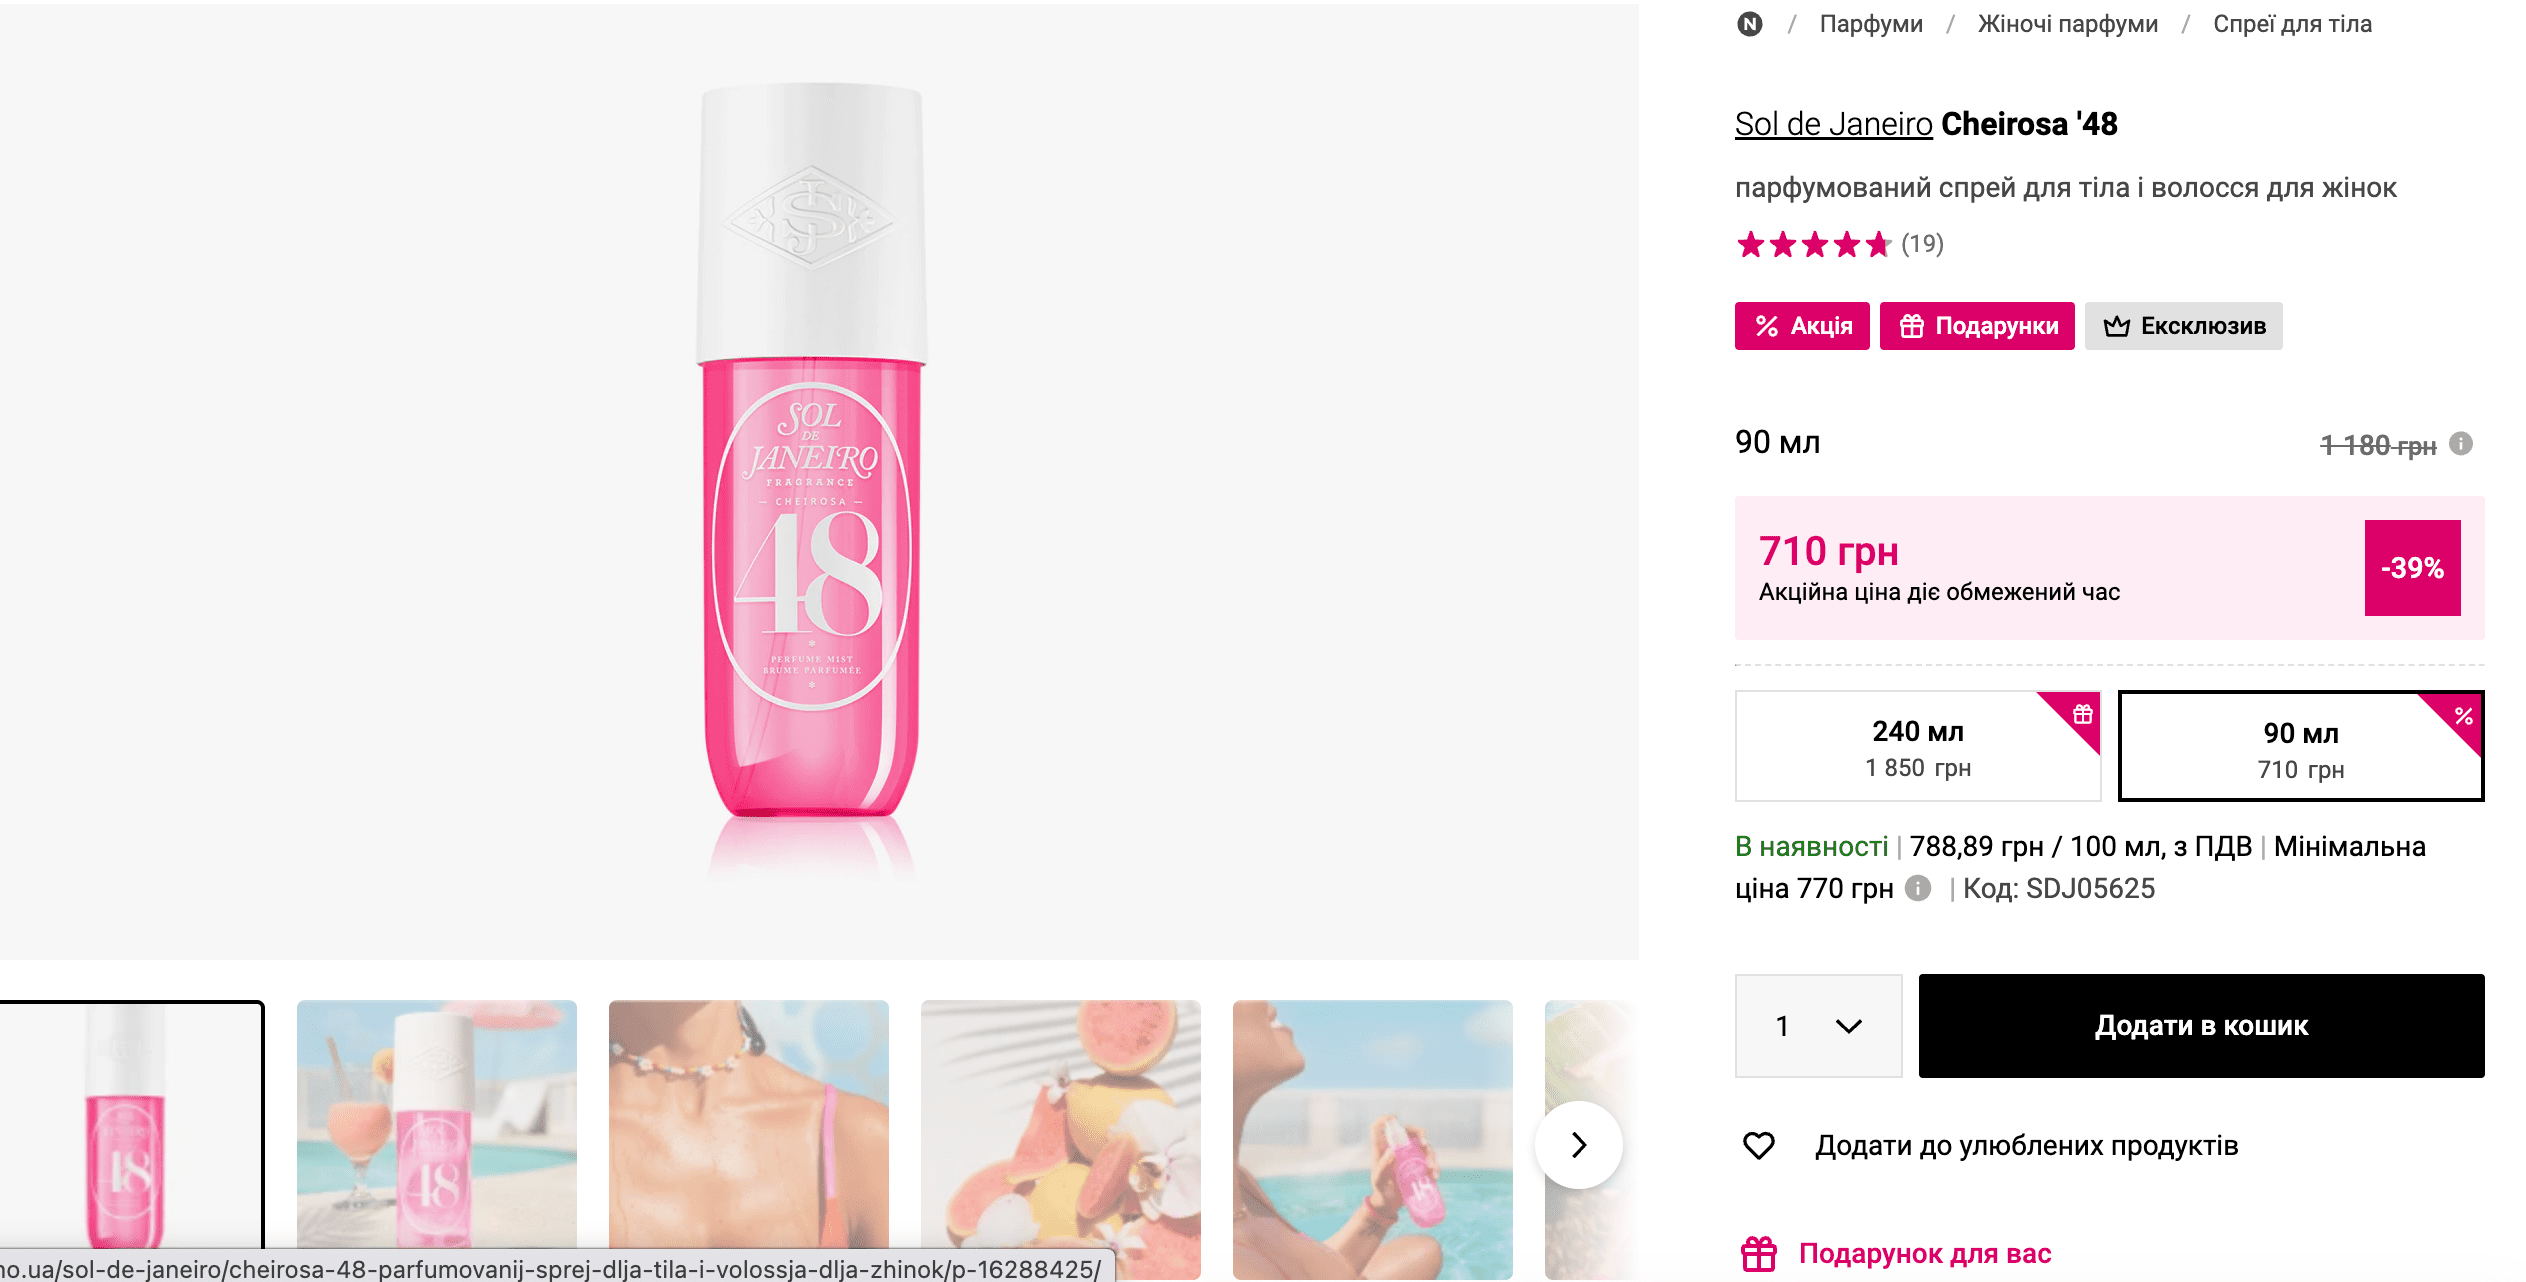Click the heart favorites icon
This screenshot has width=2526, height=1282.
(1759, 1145)
